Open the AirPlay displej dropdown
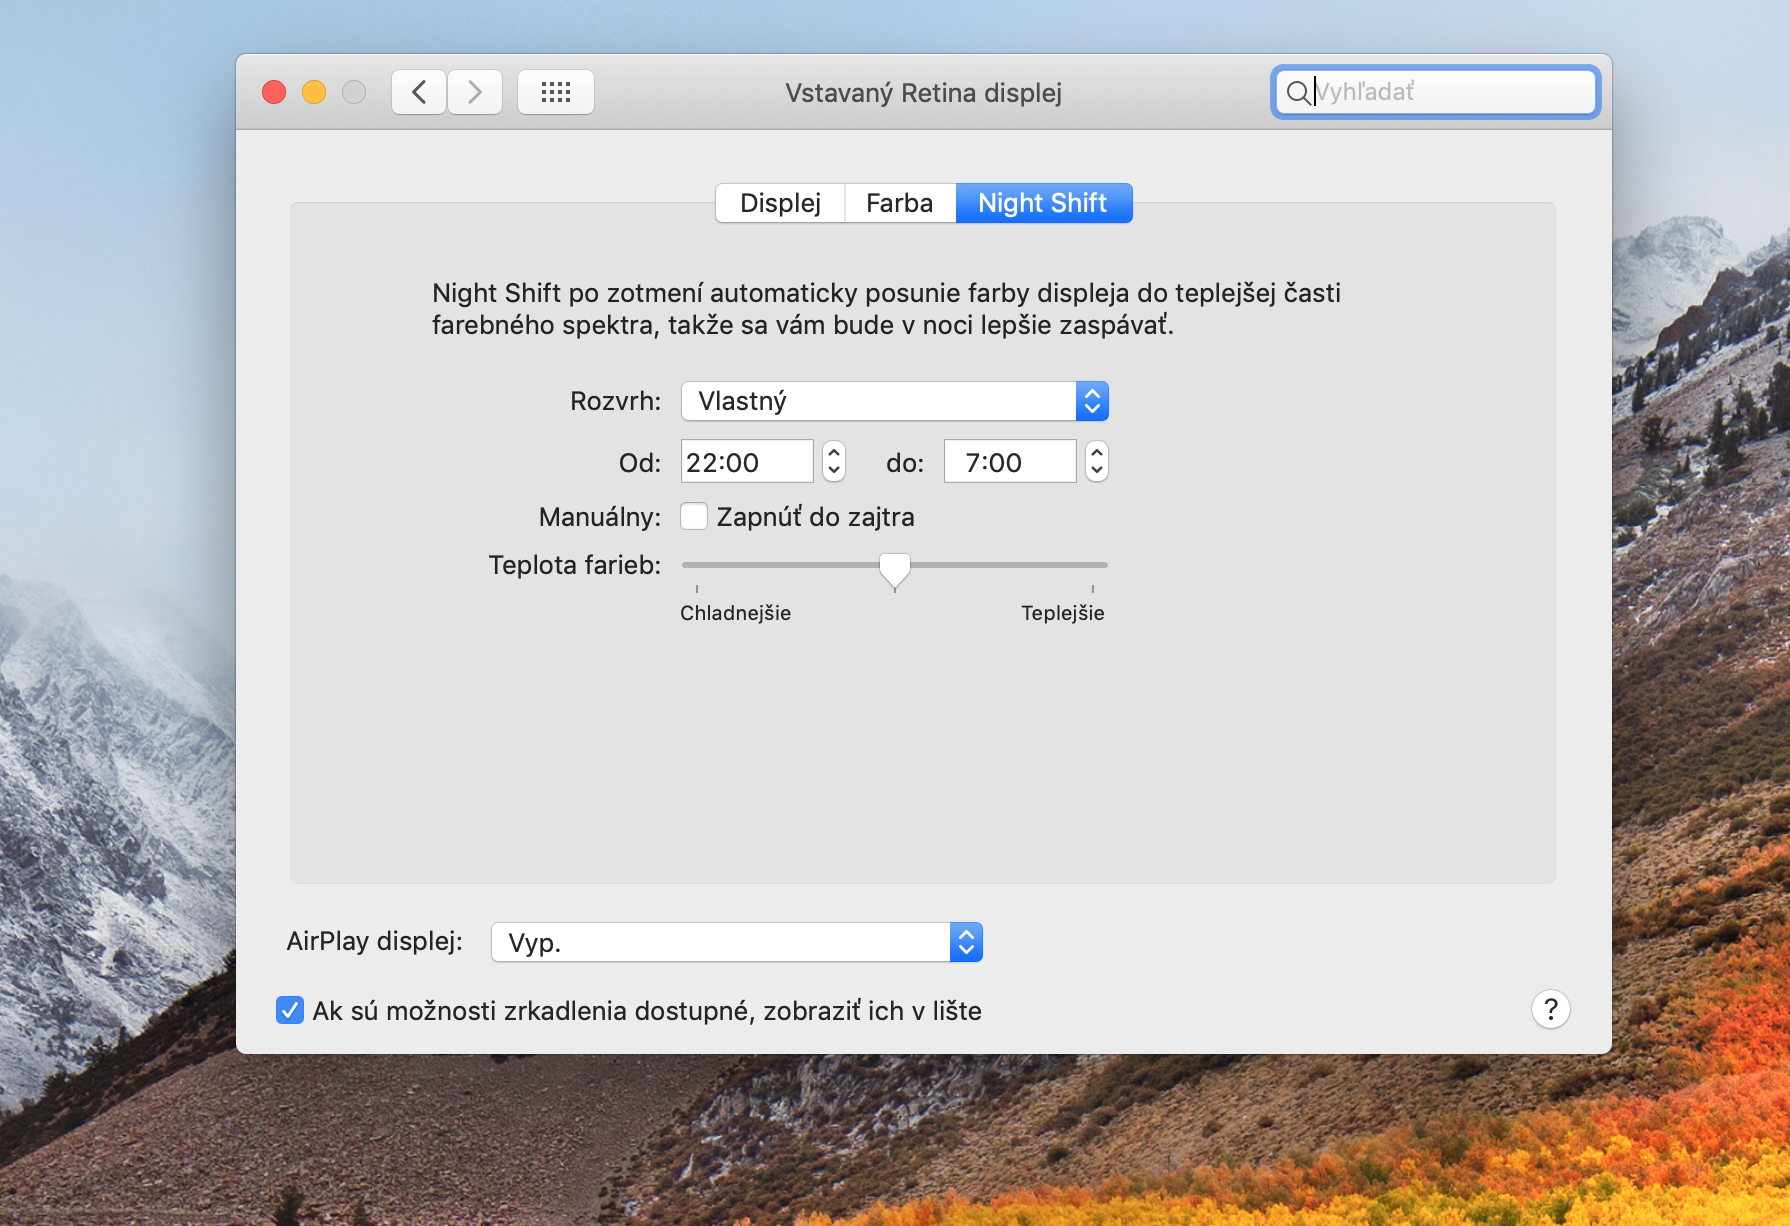 (737, 942)
